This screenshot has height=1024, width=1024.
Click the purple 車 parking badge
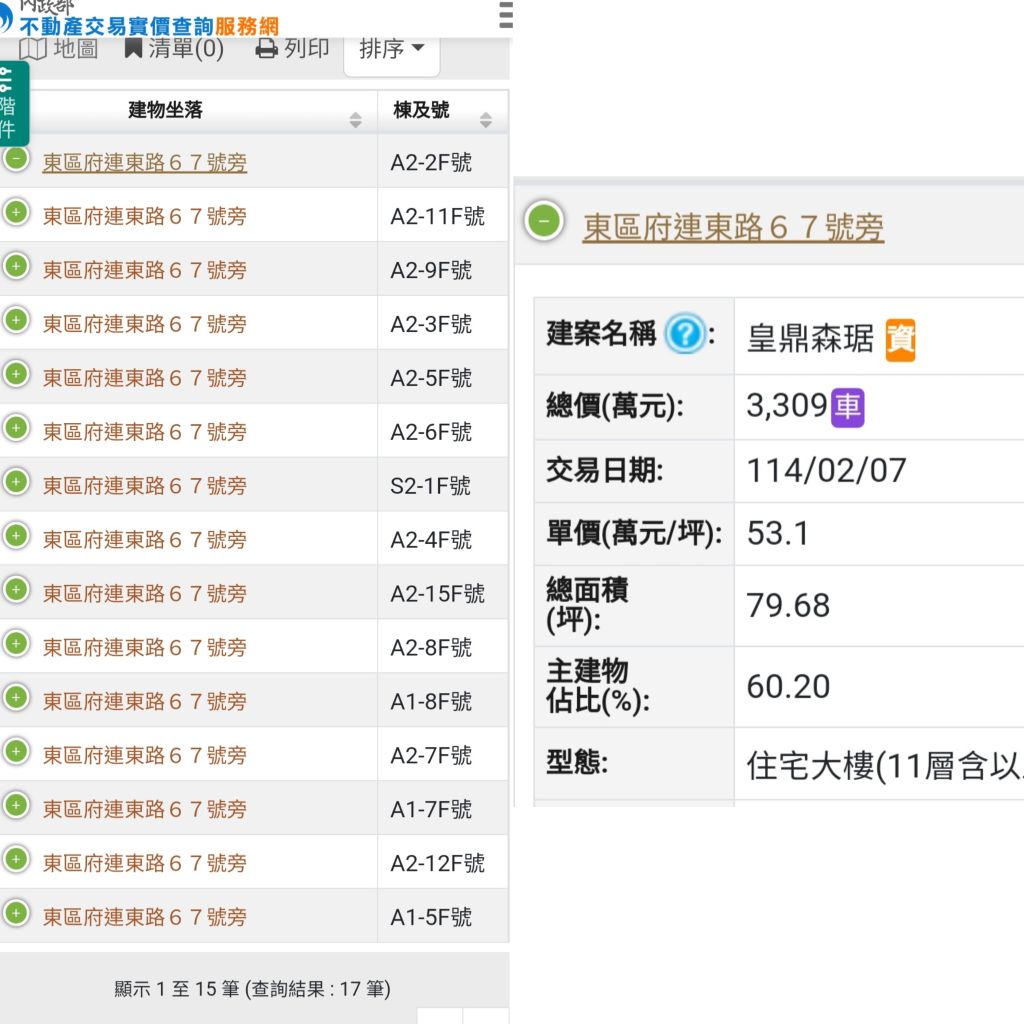point(847,406)
